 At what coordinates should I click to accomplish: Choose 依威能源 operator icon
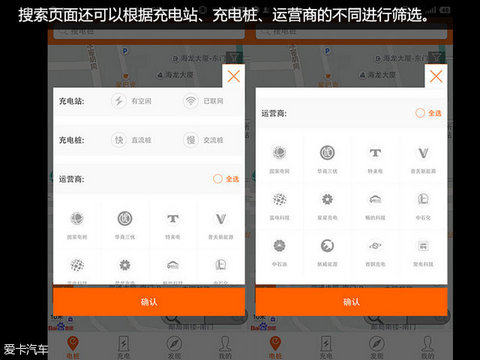(x=327, y=253)
